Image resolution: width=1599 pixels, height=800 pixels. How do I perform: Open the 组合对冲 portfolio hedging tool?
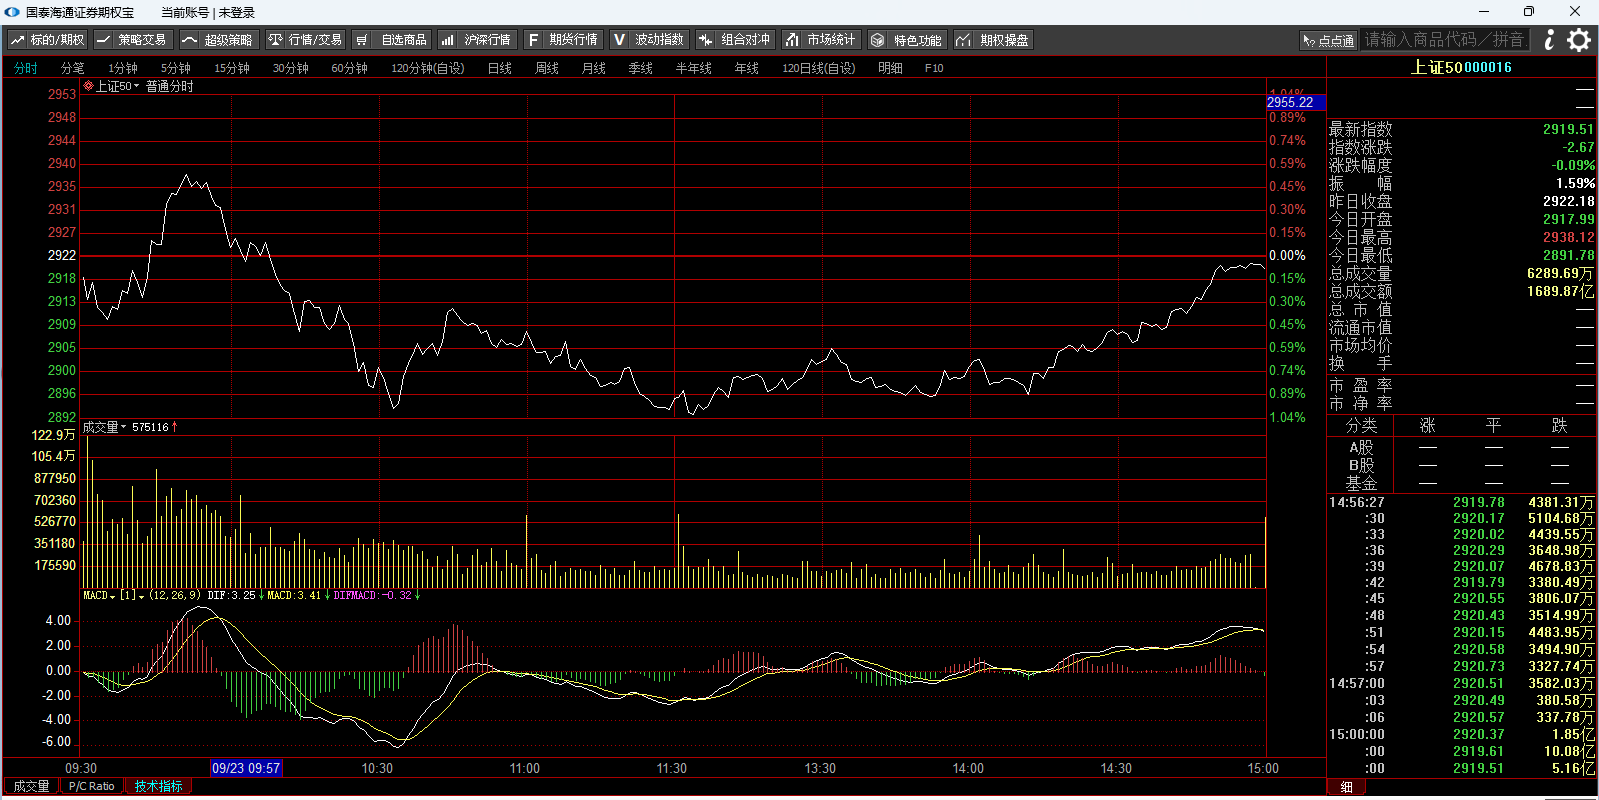coord(735,40)
